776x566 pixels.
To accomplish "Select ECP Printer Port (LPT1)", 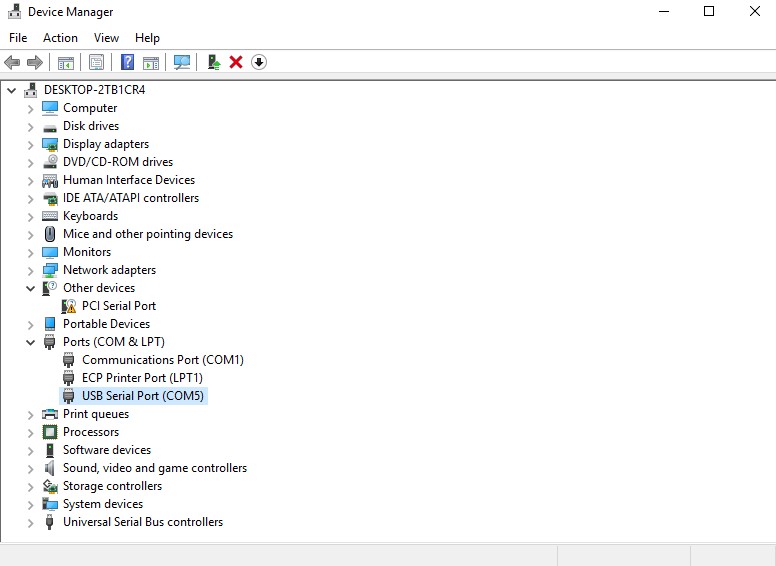I will pos(143,378).
